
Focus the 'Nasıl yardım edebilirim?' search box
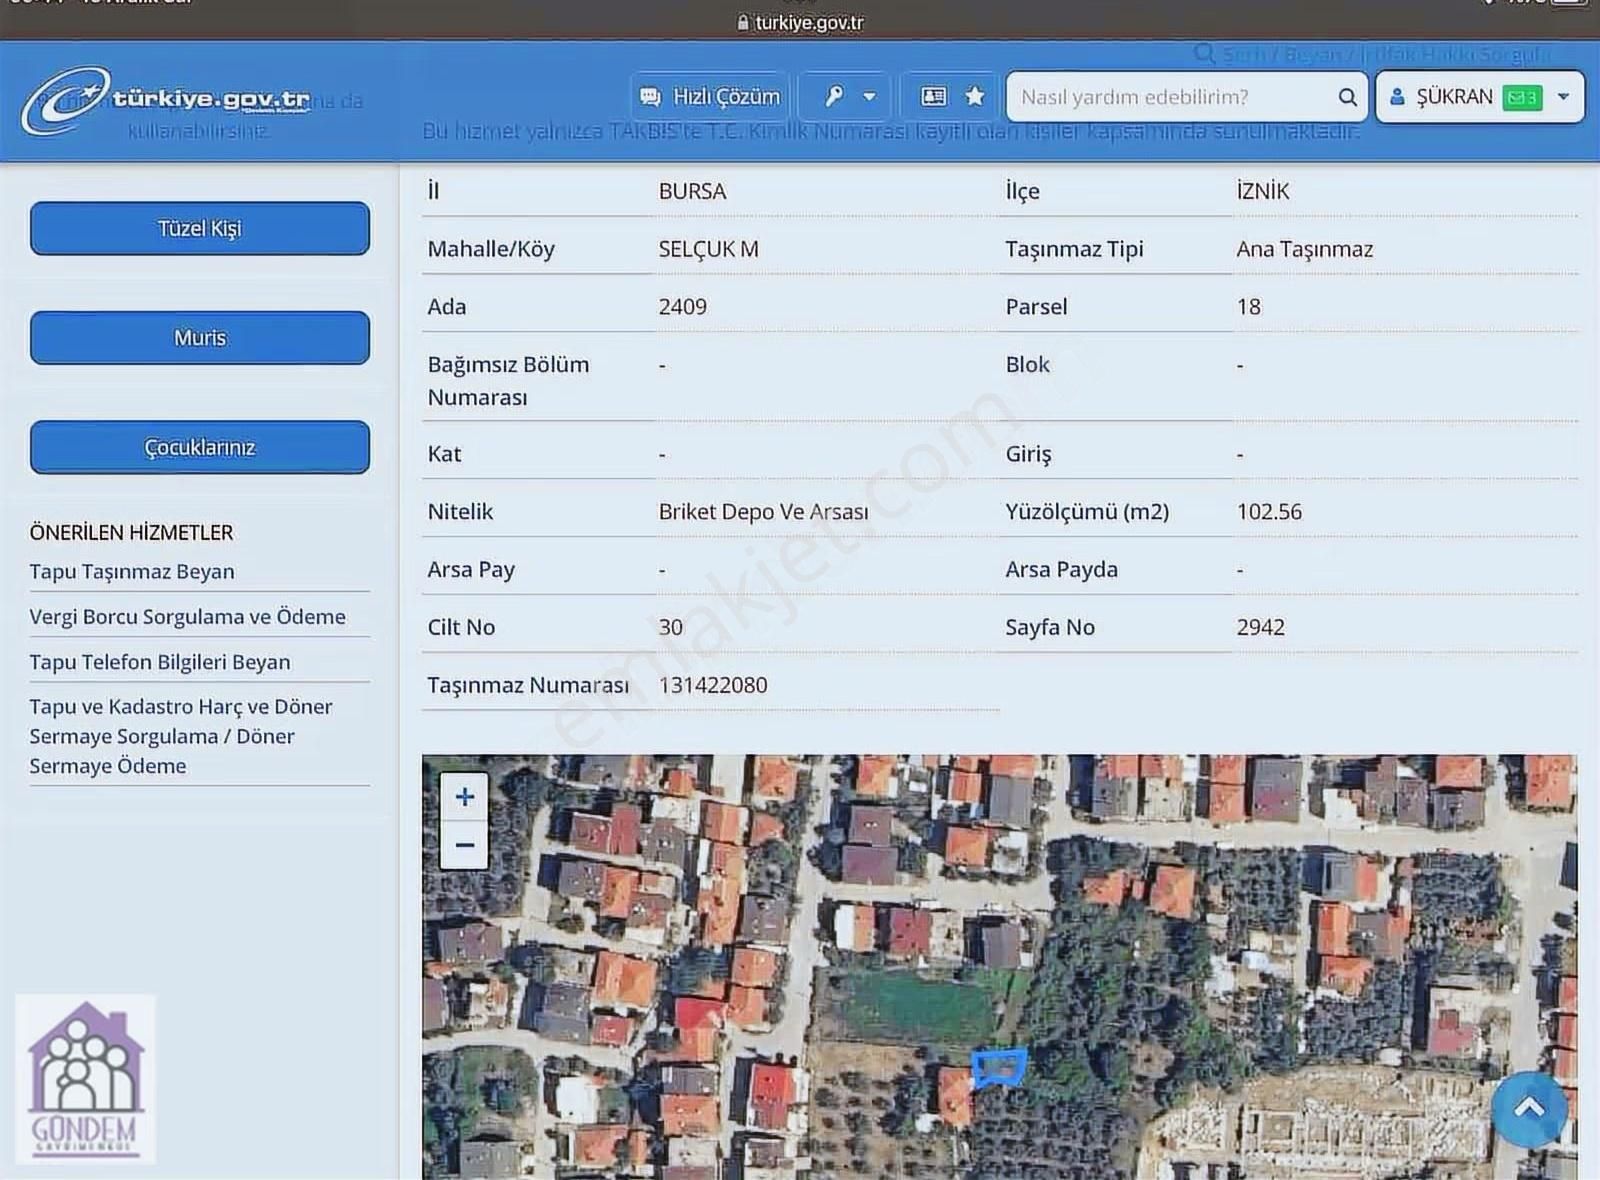tap(1170, 97)
